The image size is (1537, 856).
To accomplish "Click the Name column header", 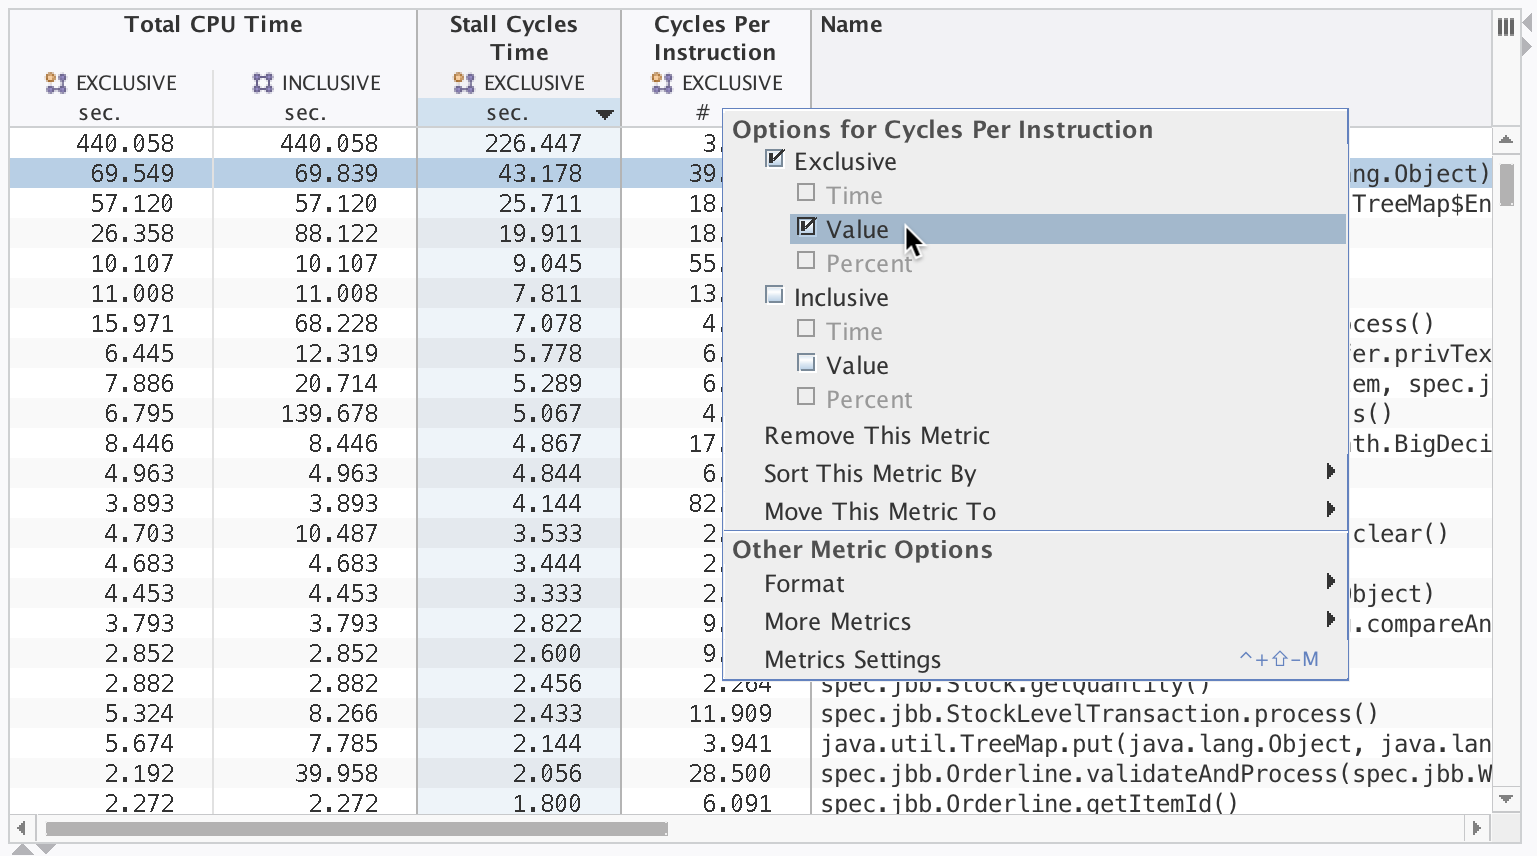I will coord(851,24).
